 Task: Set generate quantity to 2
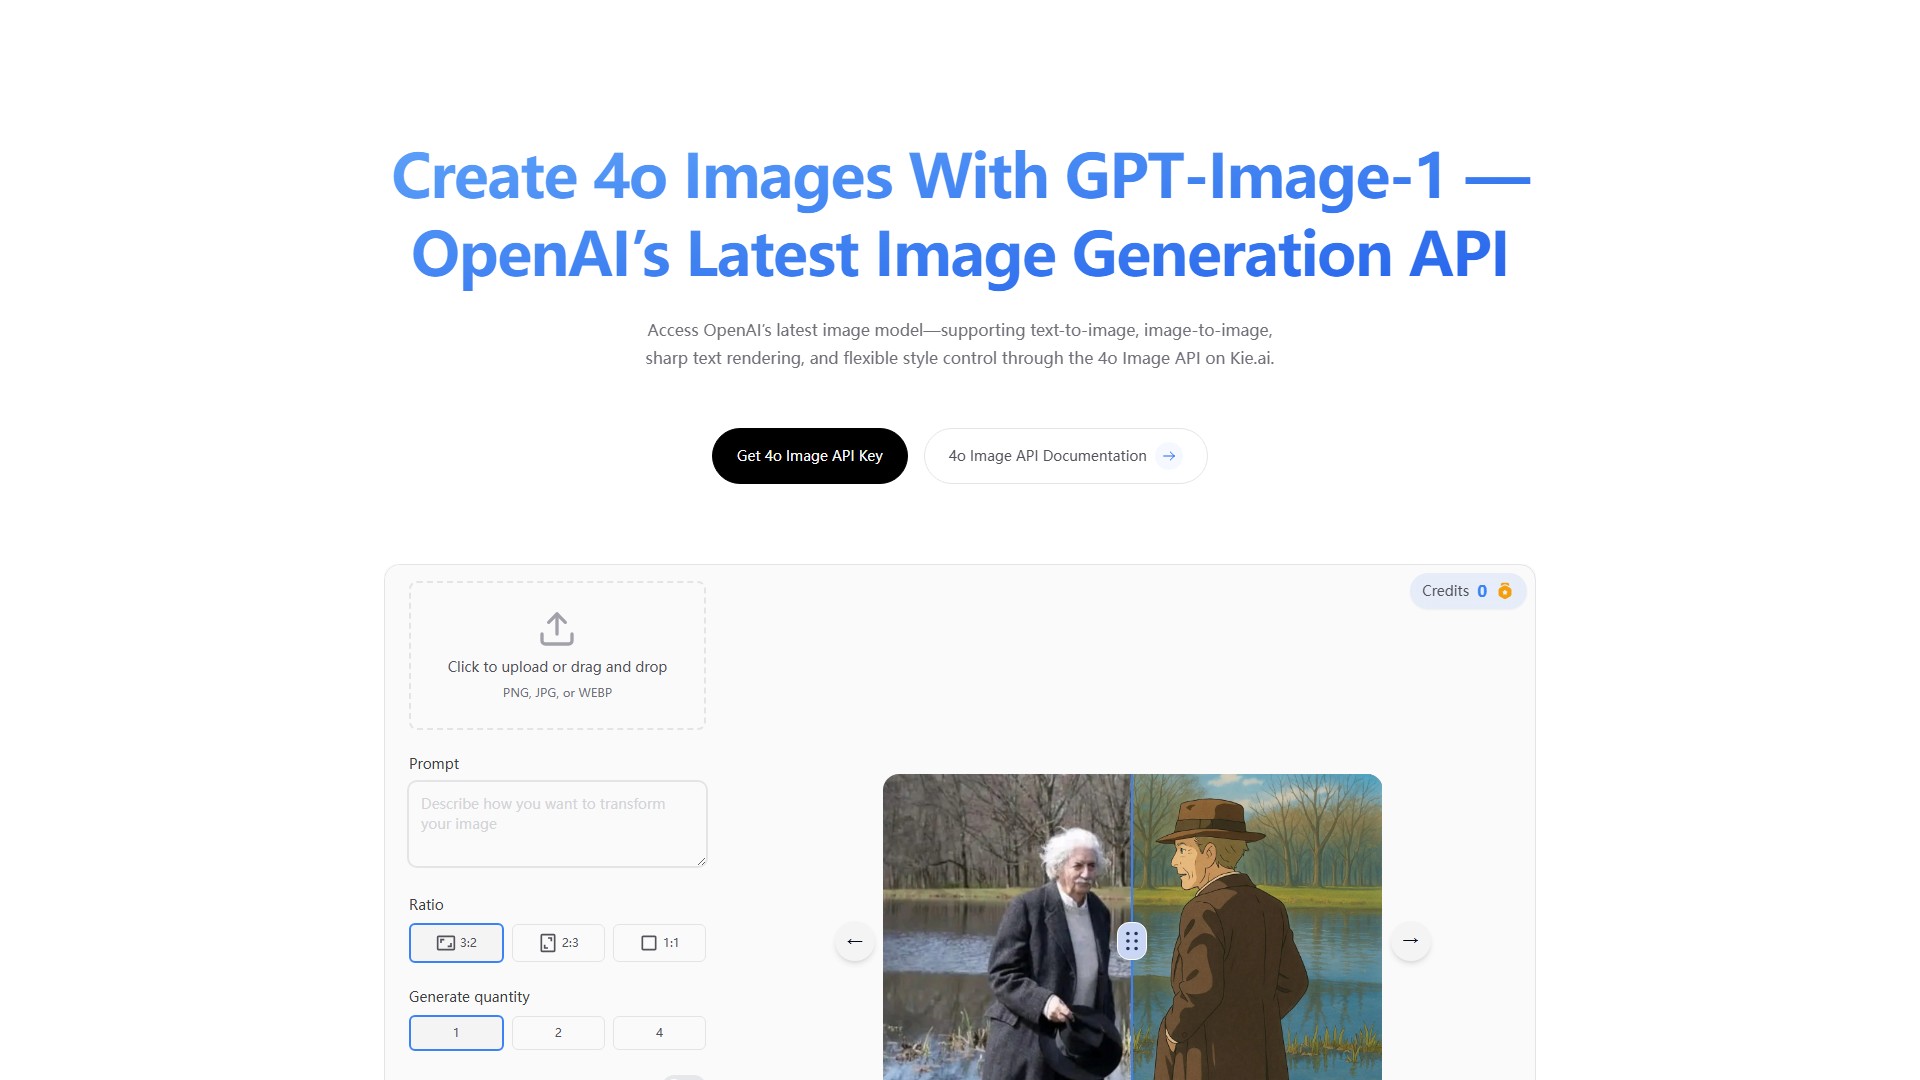pos(558,1033)
